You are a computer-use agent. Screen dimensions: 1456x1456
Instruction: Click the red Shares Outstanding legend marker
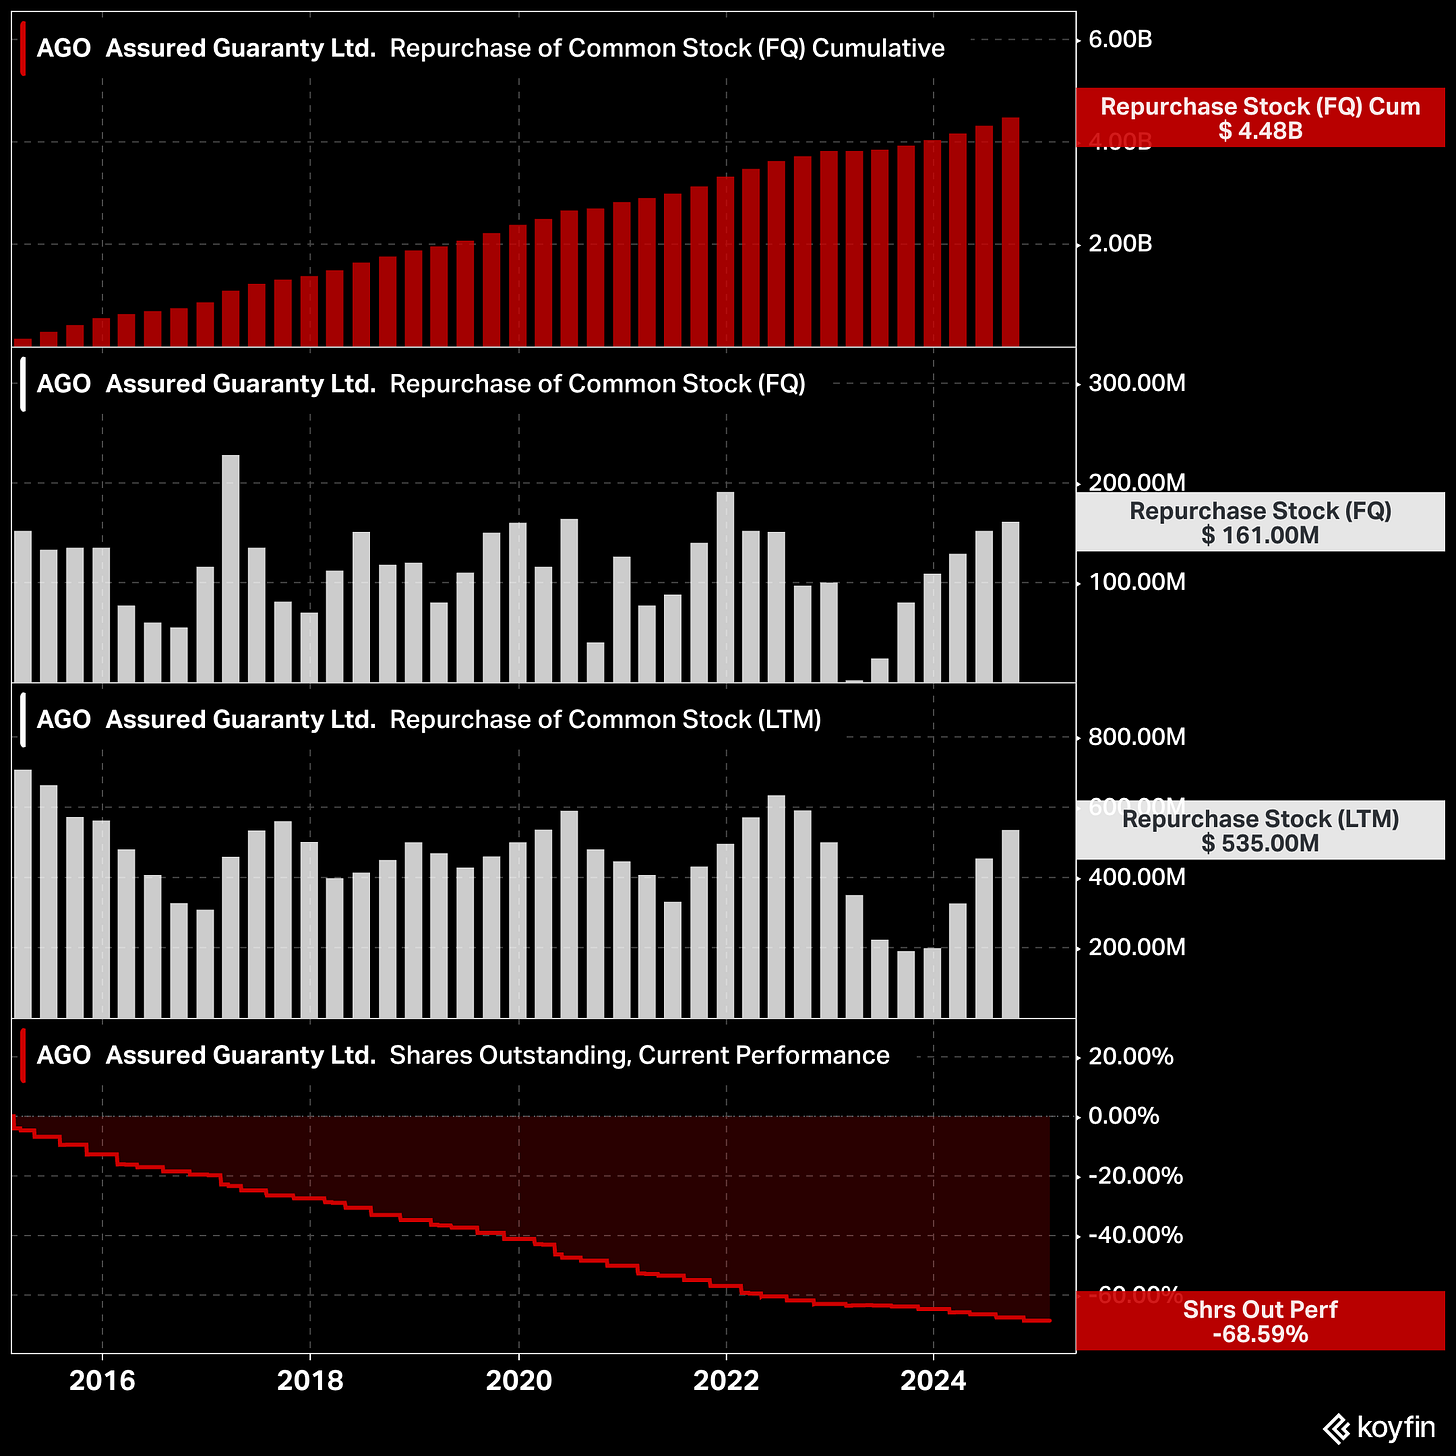(x=22, y=1056)
